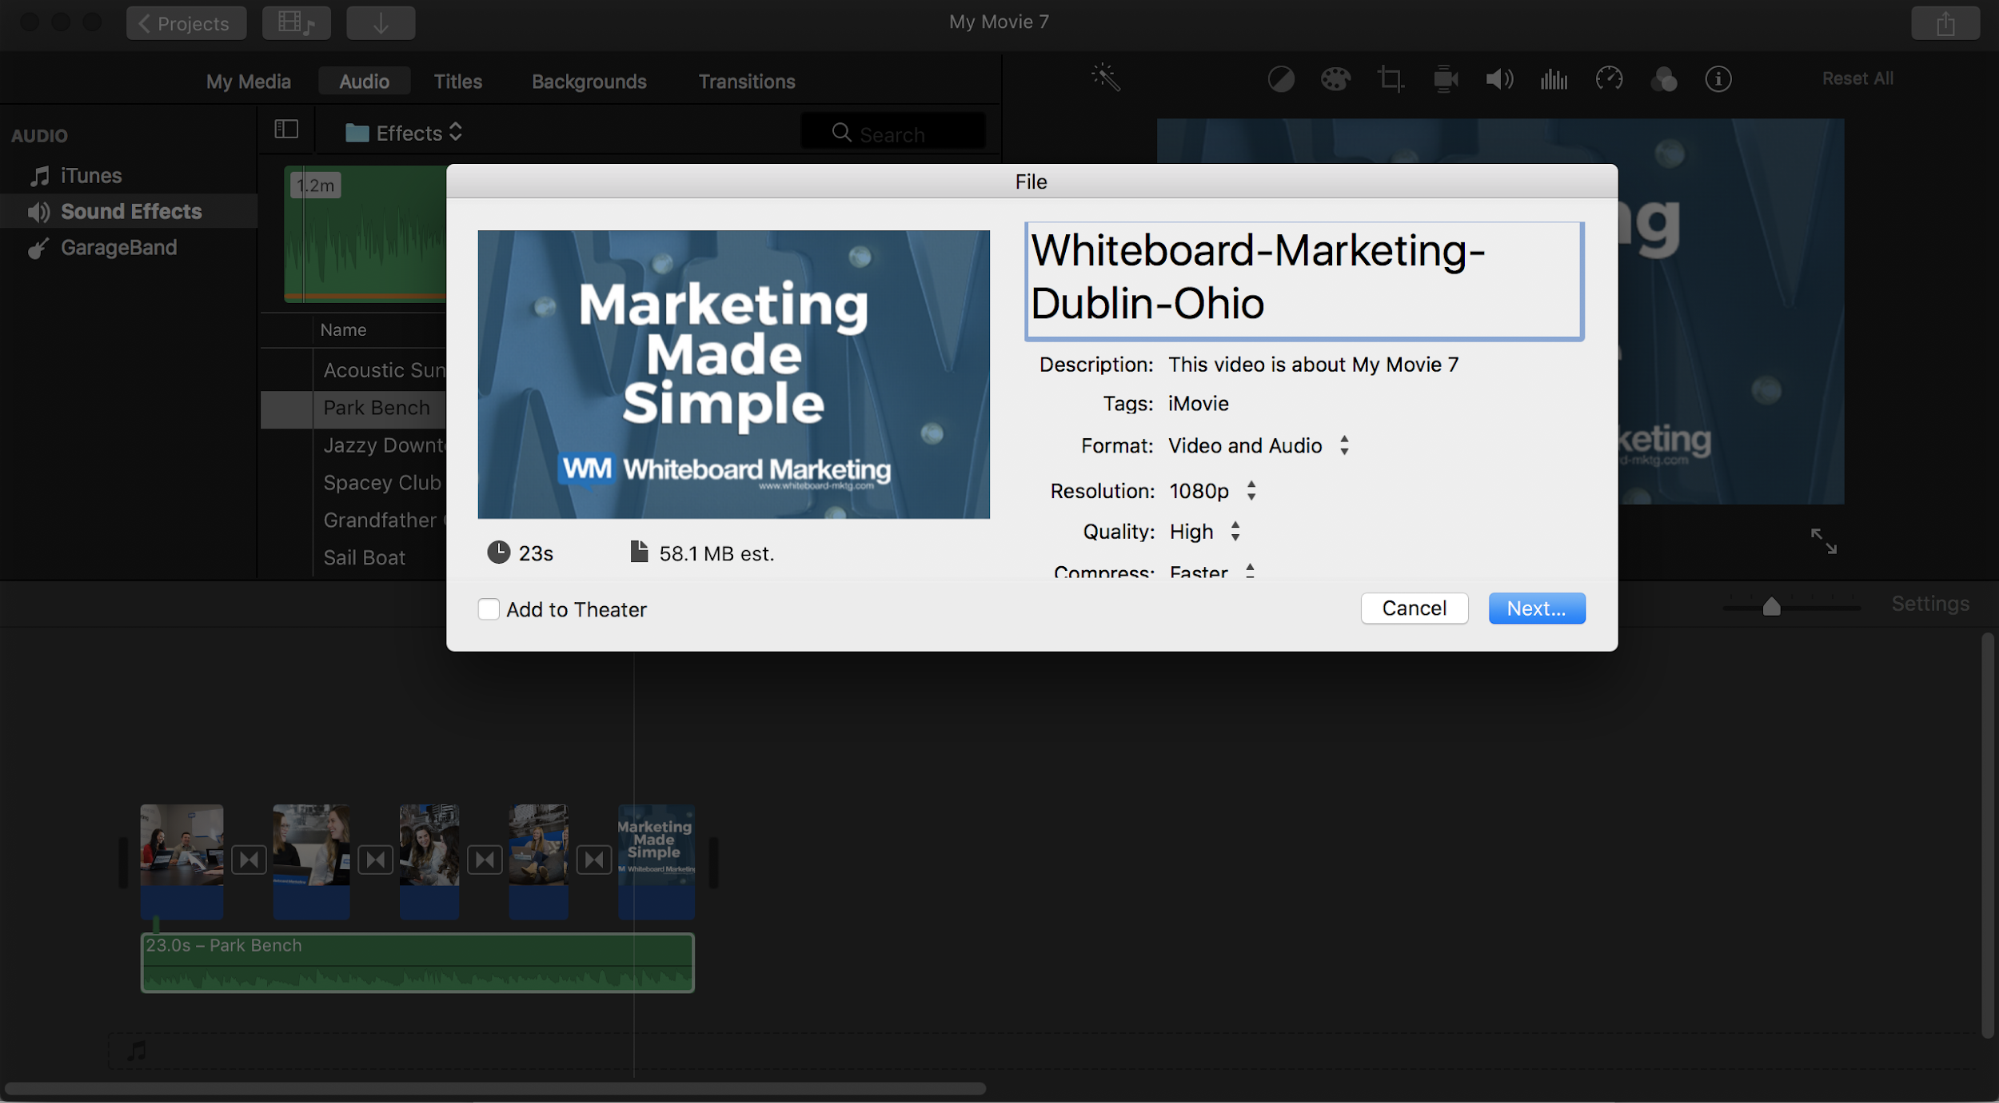
Task: Open the Resolution 1080p dropdown
Action: click(x=1213, y=491)
